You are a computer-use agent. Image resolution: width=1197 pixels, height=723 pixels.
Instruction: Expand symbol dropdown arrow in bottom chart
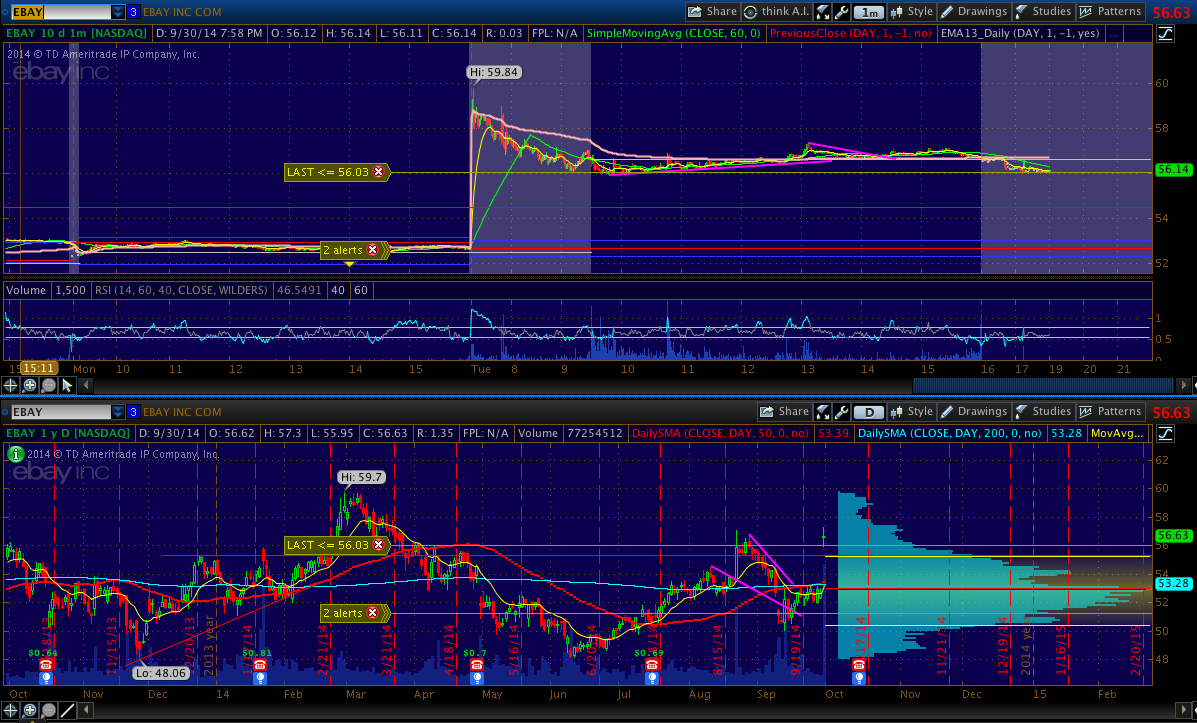[118, 411]
